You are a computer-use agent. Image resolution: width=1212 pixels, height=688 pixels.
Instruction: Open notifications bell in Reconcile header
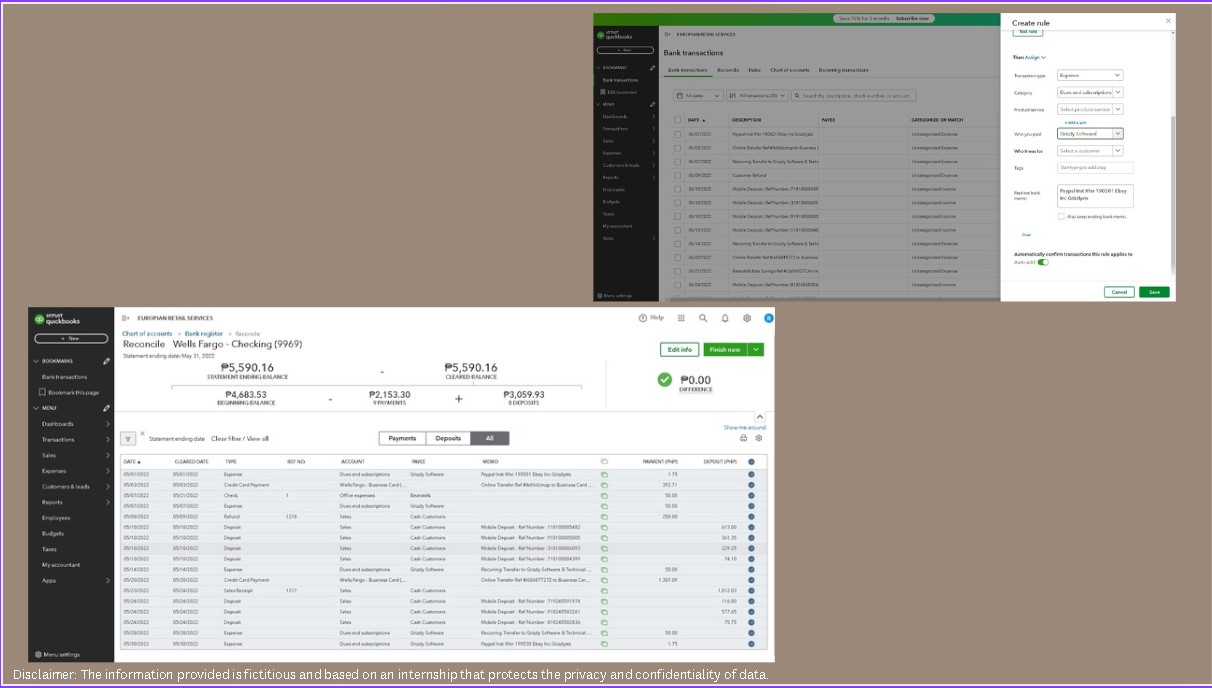pyautogui.click(x=725, y=318)
